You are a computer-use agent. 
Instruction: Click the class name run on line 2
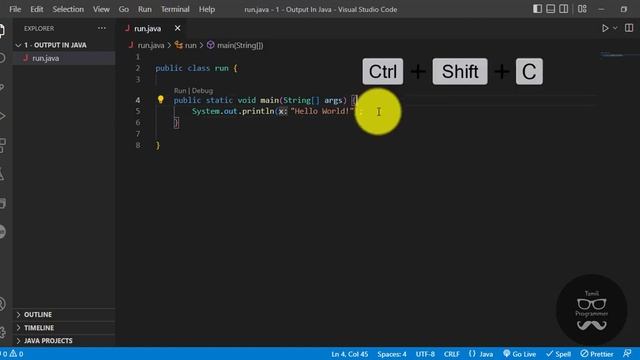click(222, 68)
